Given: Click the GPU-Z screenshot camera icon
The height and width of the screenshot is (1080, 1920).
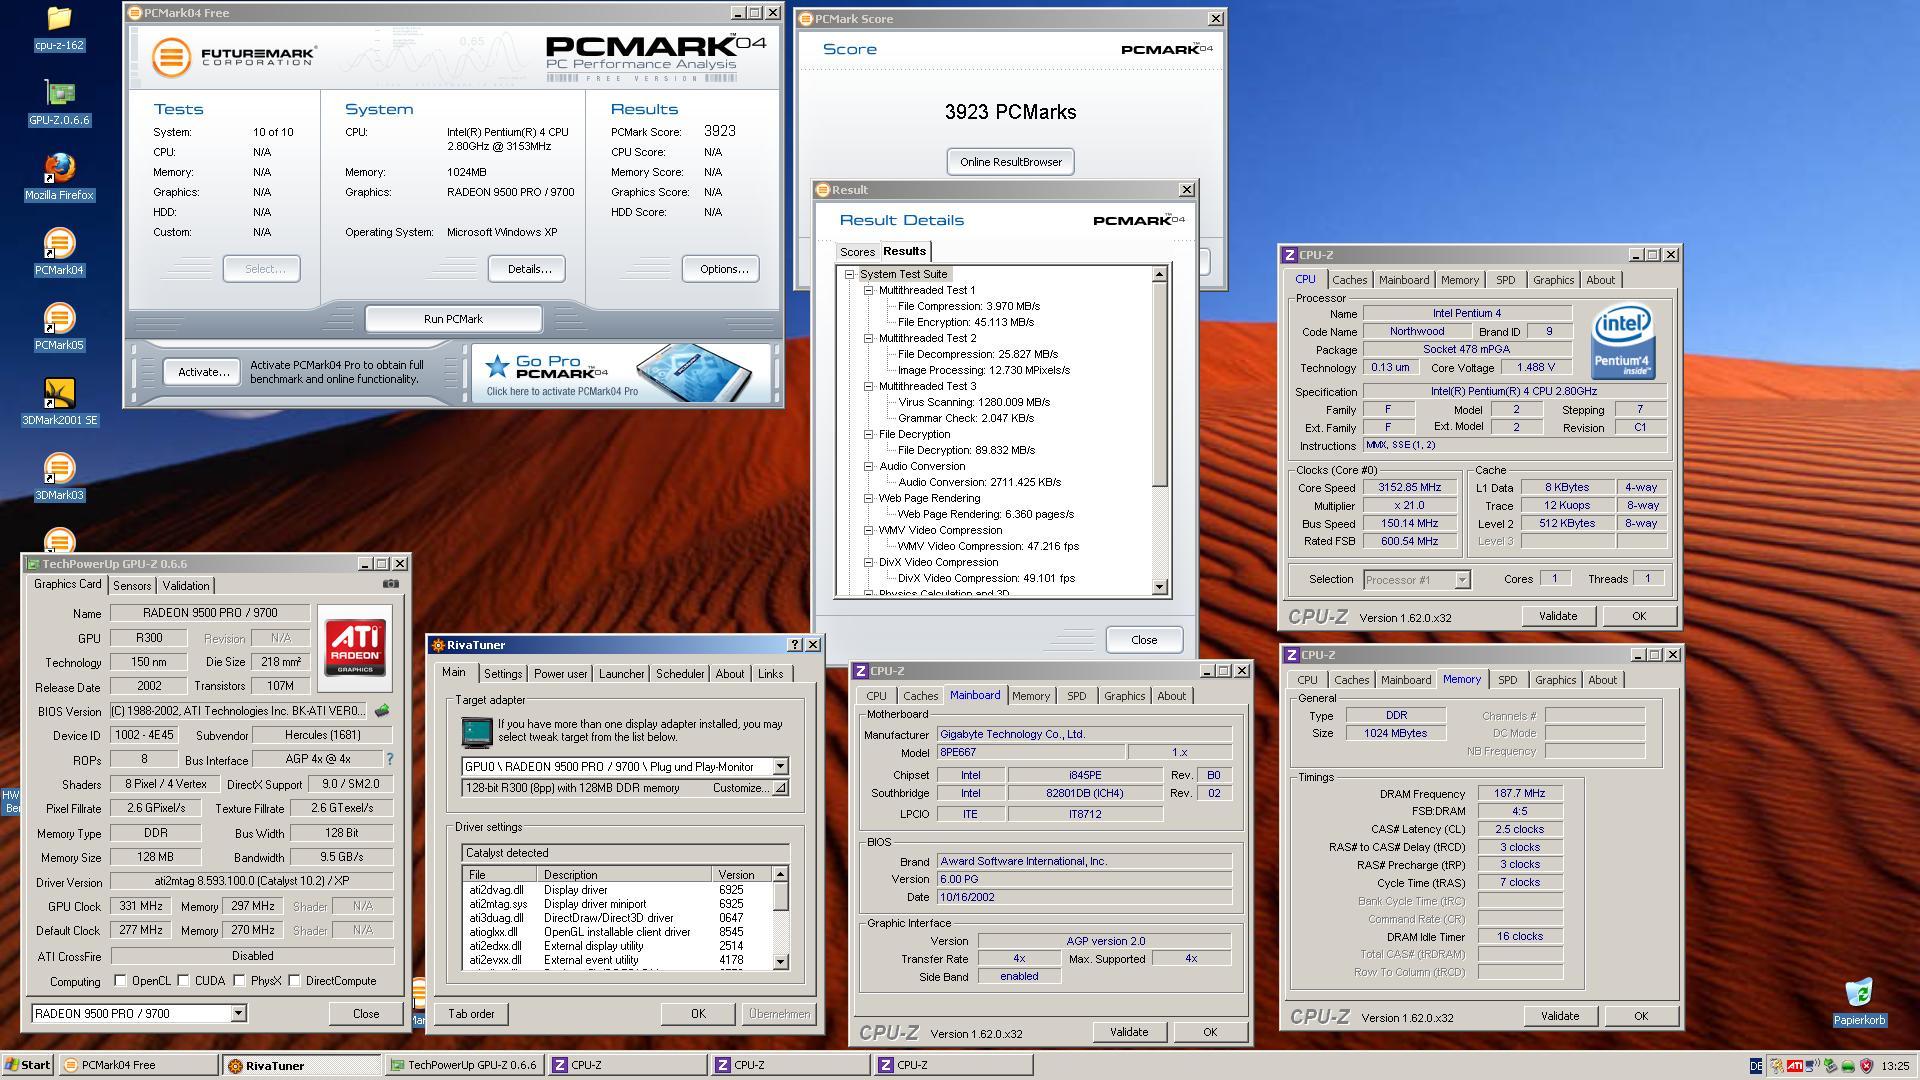Looking at the screenshot, I should [x=391, y=584].
